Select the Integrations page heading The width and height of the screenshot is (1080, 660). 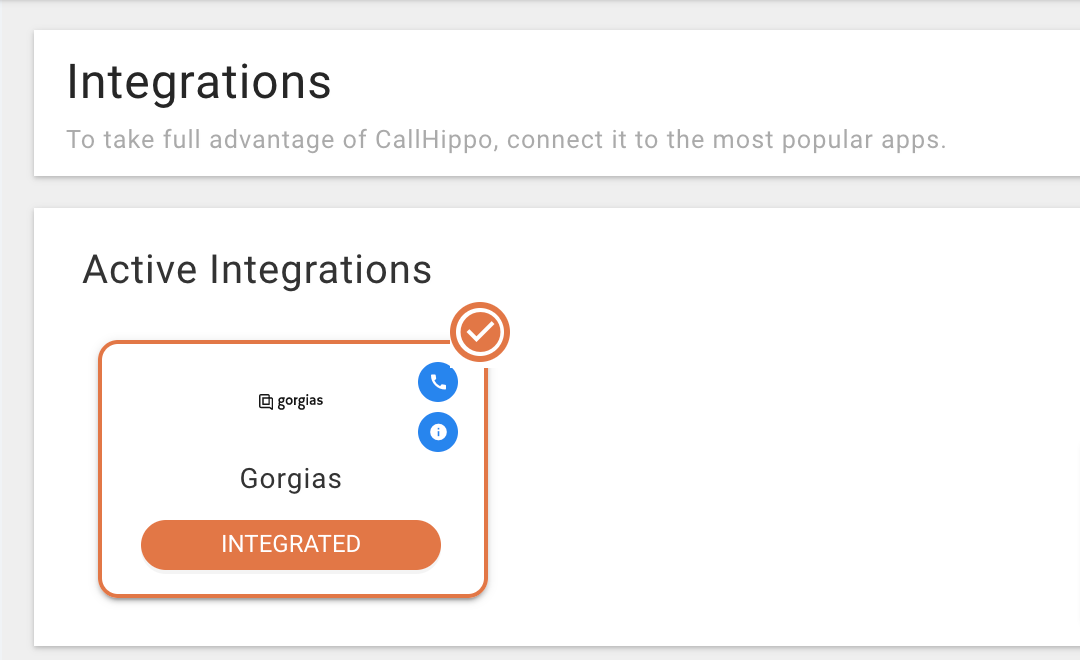tap(198, 82)
